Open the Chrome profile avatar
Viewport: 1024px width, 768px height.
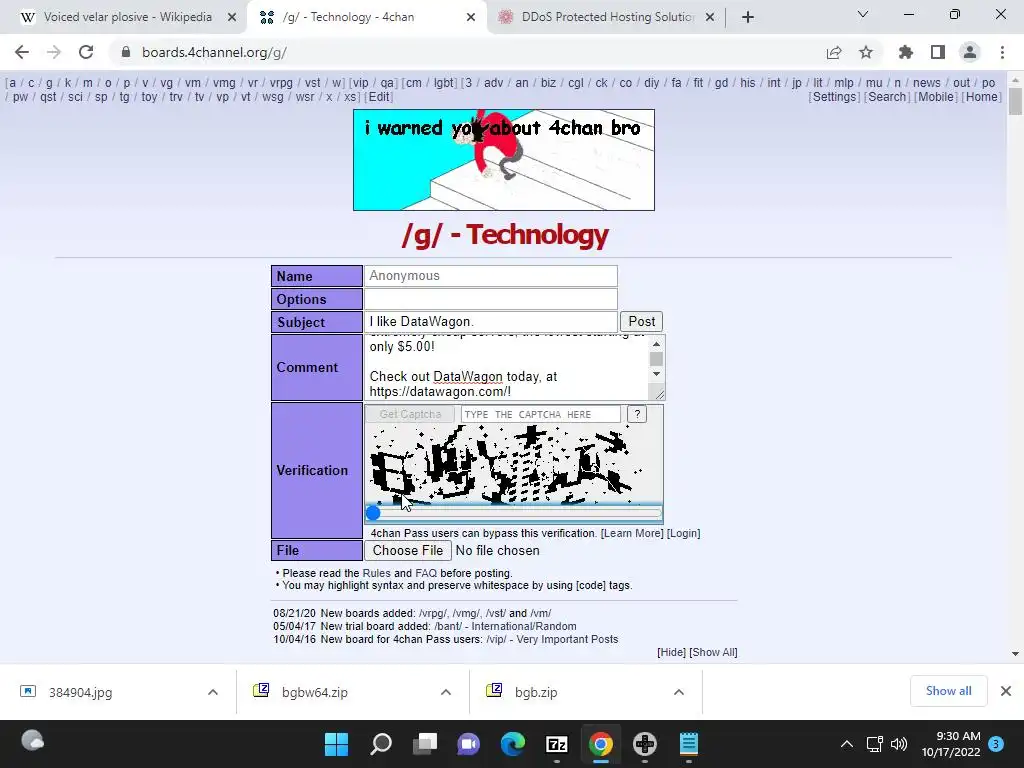(x=970, y=52)
